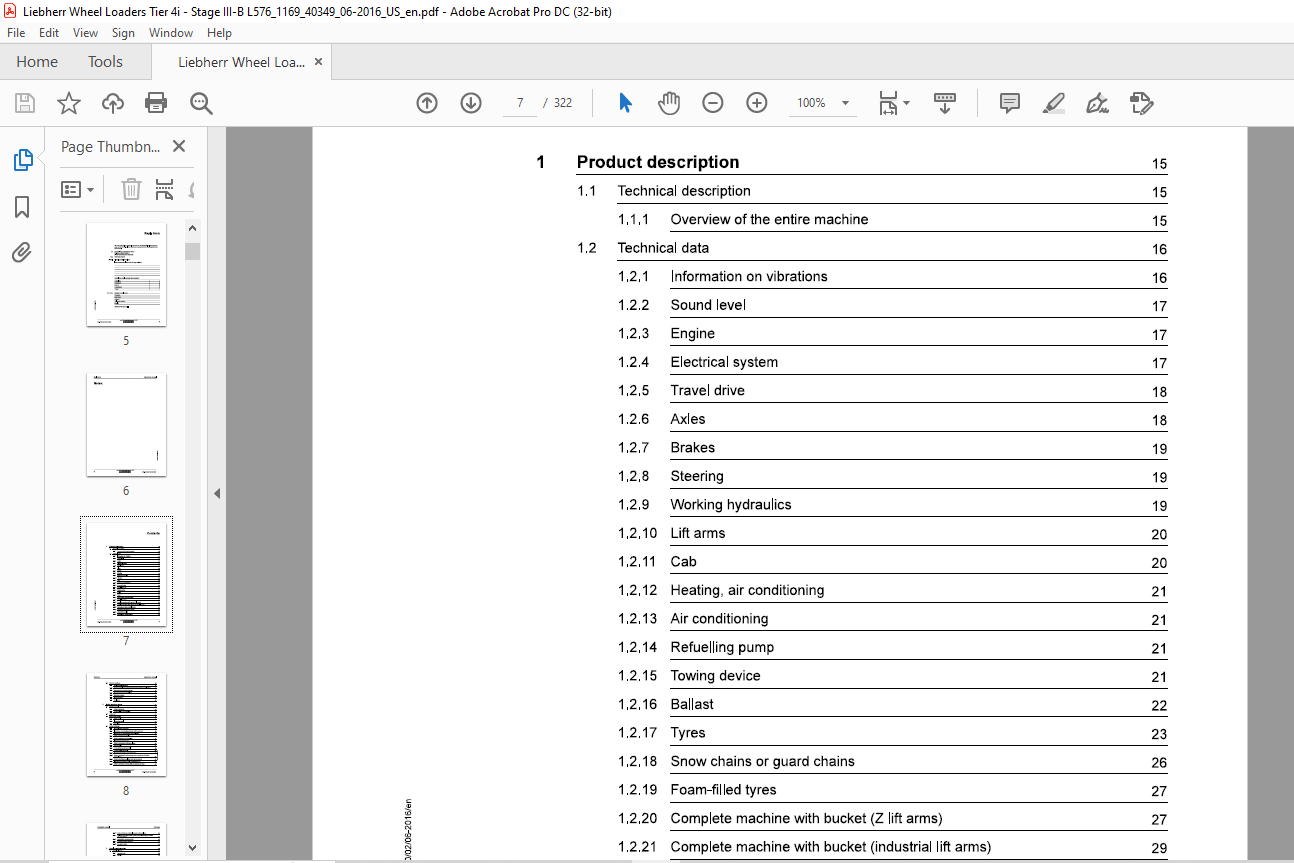1294x863 pixels.
Task: Select page 7 thumbnail
Action: pos(126,575)
